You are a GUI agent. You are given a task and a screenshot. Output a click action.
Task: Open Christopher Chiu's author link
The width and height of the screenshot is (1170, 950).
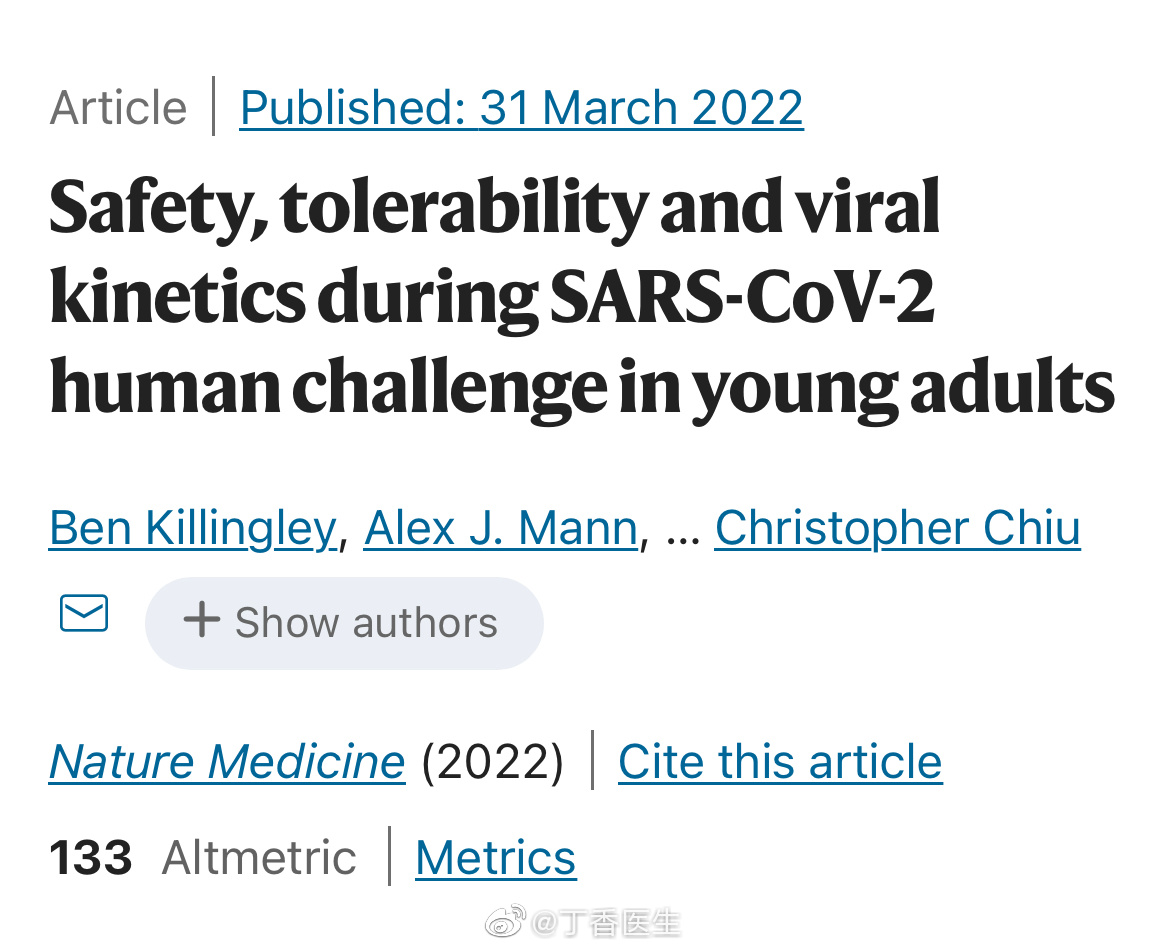(897, 528)
